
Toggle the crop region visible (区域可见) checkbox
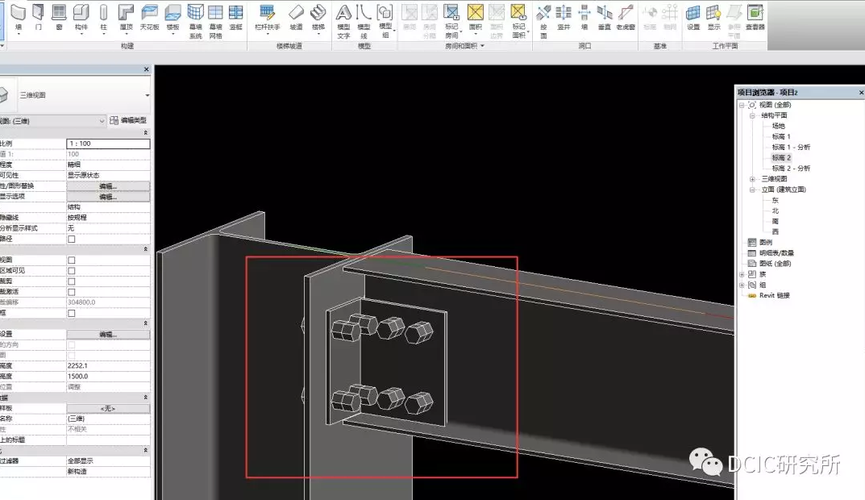tap(72, 271)
